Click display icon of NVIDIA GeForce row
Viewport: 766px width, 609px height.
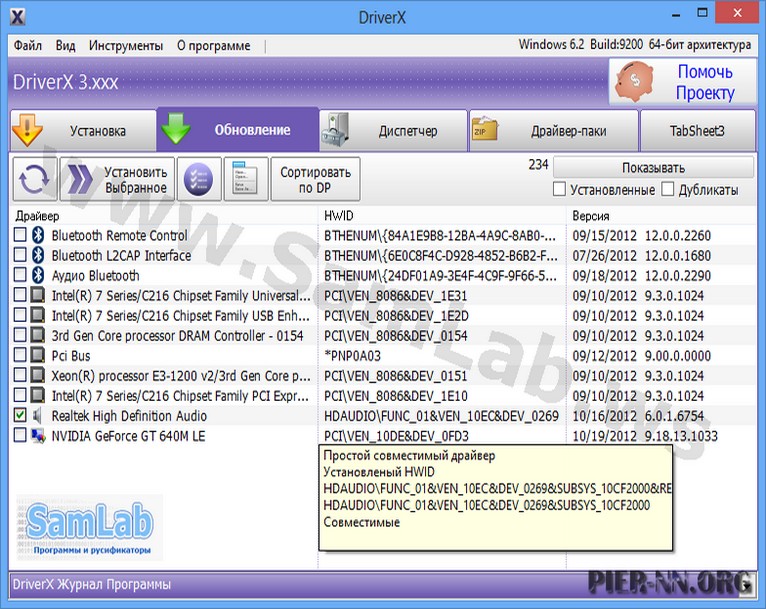[38, 436]
